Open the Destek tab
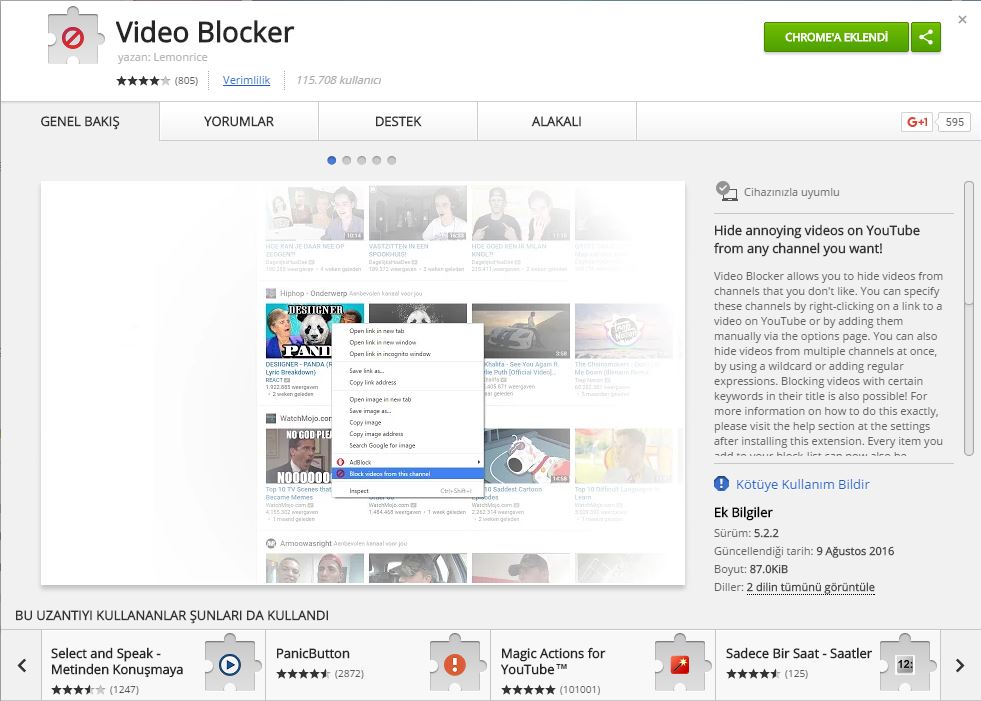The height and width of the screenshot is (701, 981). [x=398, y=121]
